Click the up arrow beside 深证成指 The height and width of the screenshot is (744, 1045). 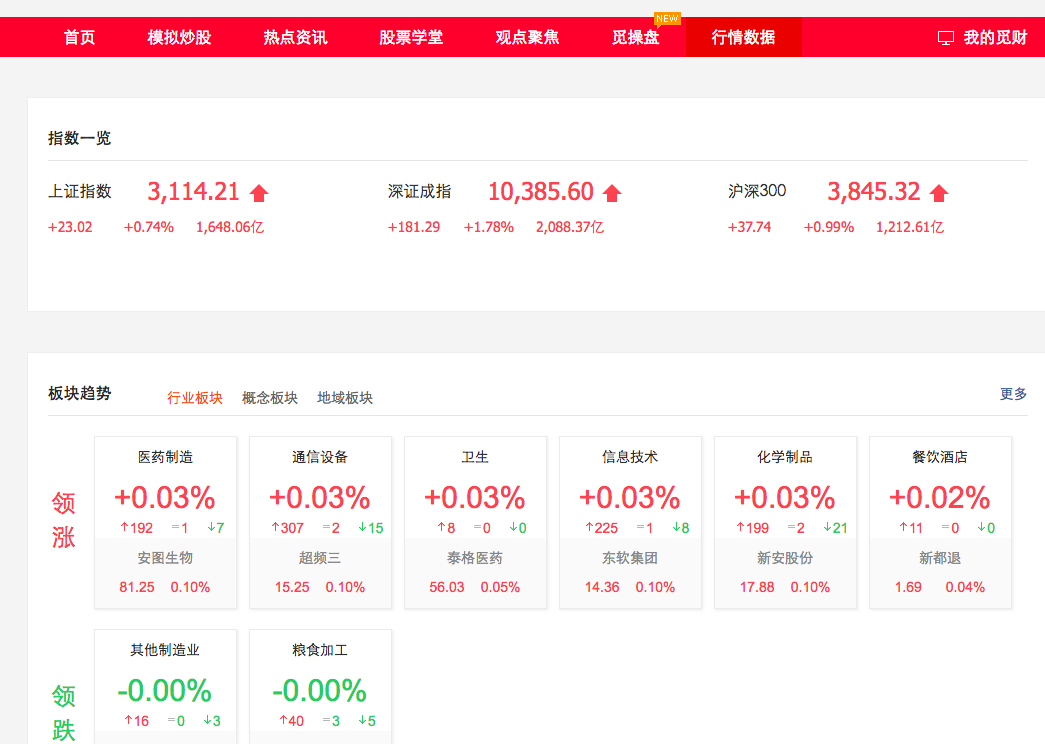[613, 192]
